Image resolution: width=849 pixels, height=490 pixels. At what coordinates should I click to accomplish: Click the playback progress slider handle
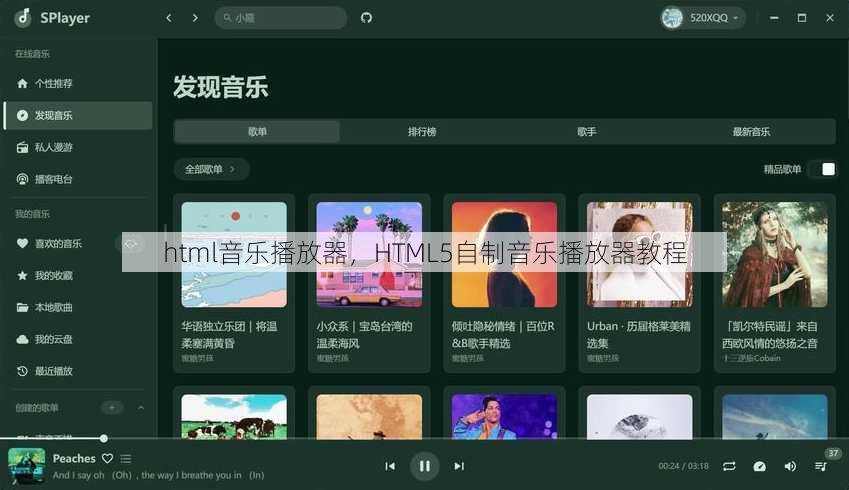point(103,439)
